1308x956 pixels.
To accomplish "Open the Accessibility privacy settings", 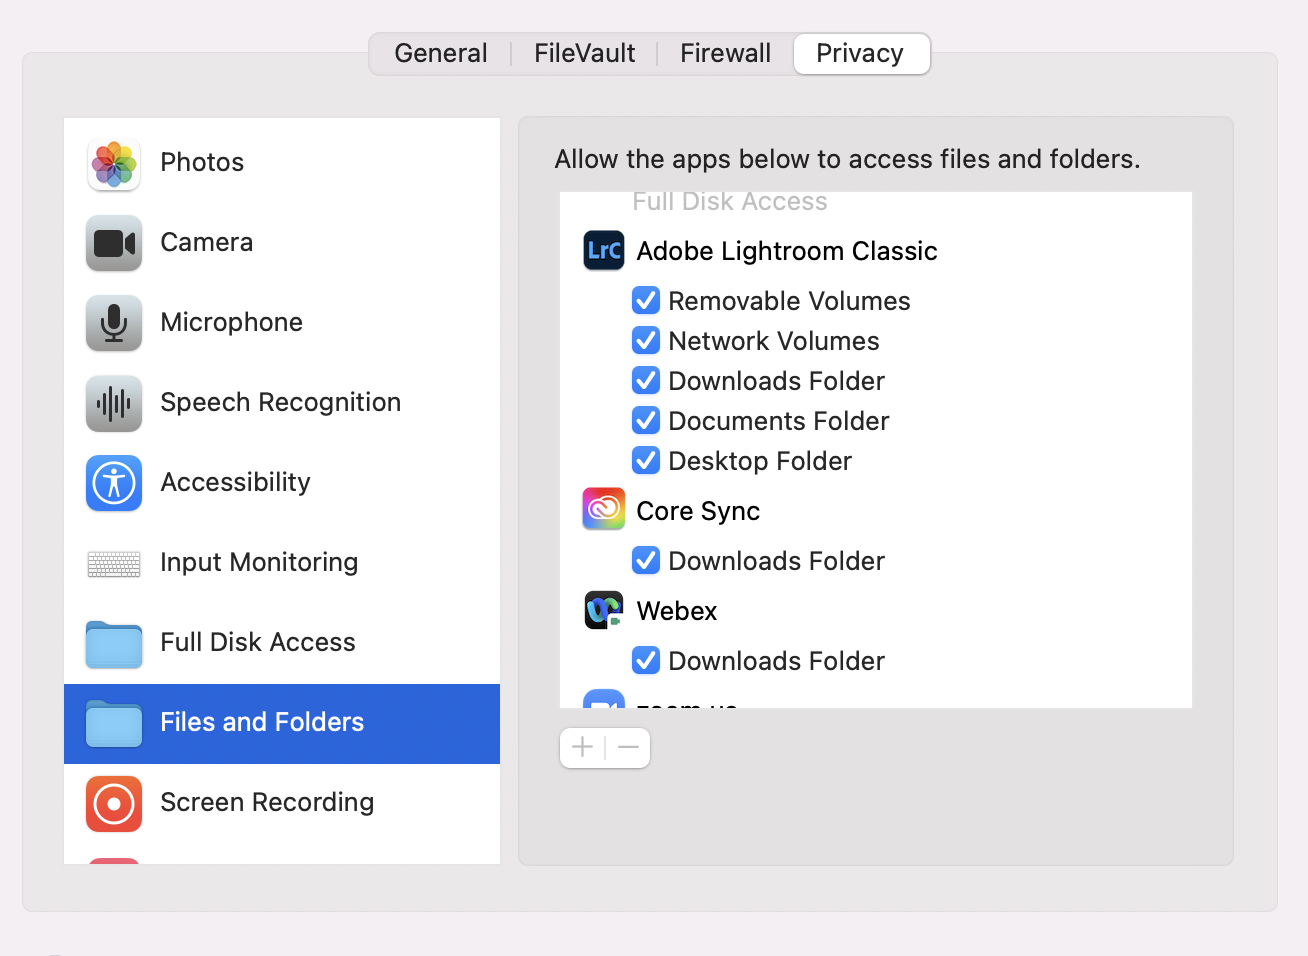I will click(113, 483).
